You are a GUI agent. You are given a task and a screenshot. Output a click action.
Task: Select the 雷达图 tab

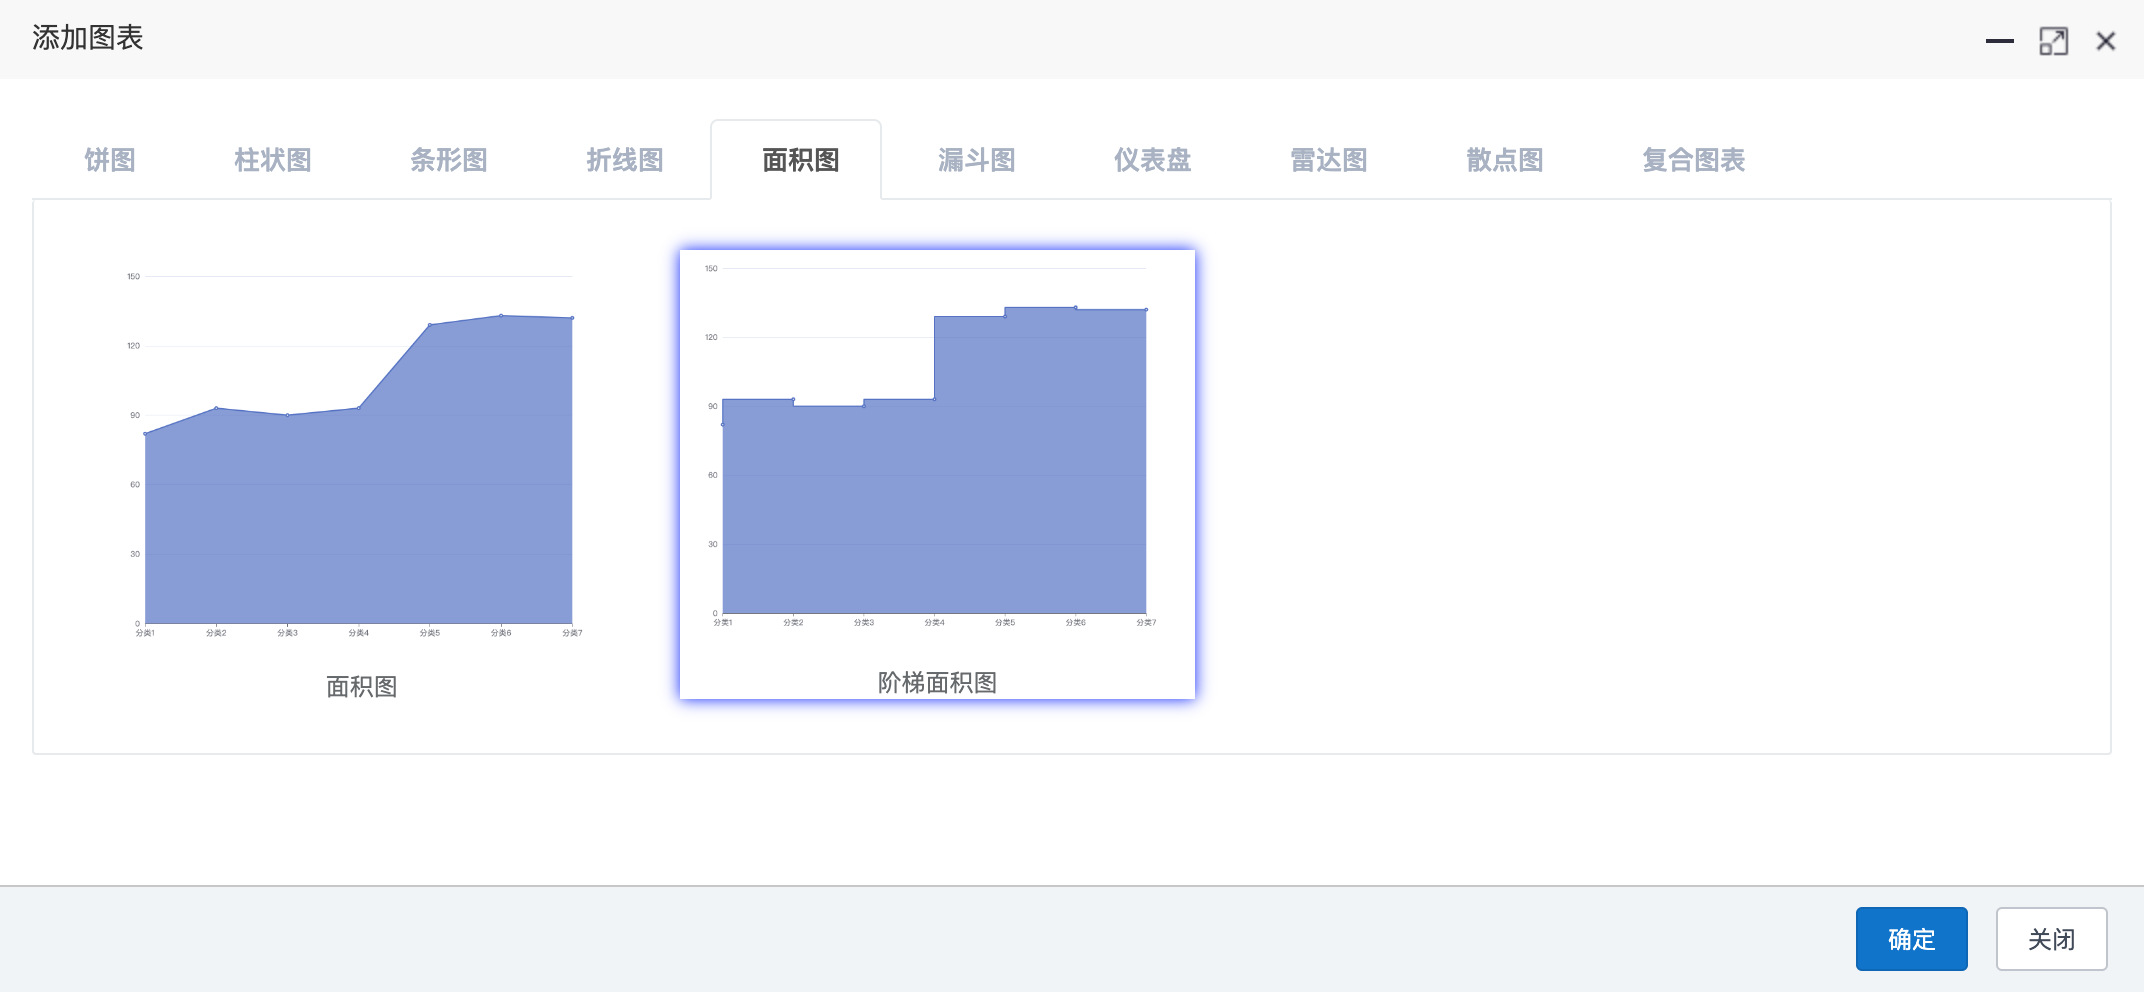coord(1328,160)
